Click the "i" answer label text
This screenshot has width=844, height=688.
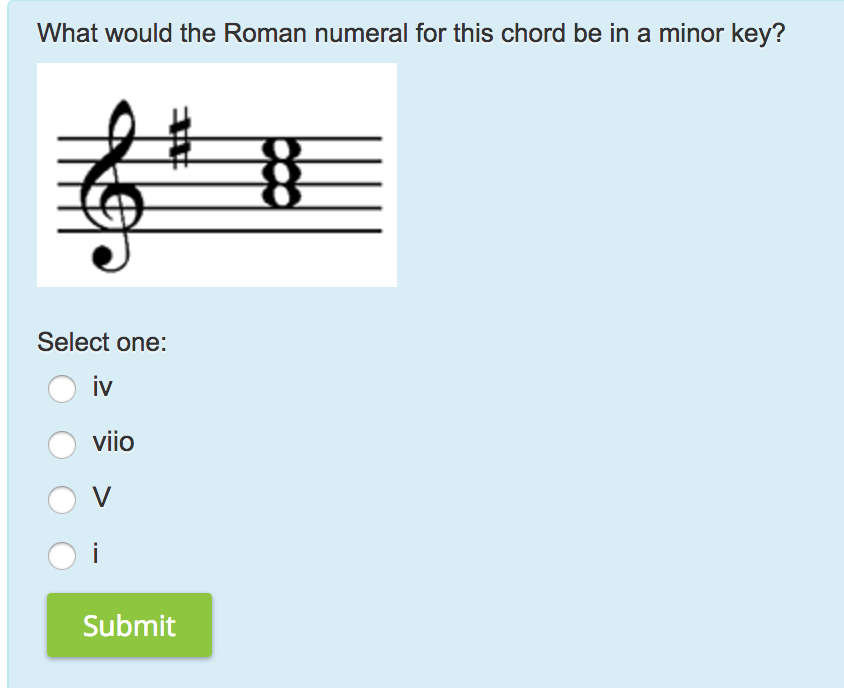(96, 553)
